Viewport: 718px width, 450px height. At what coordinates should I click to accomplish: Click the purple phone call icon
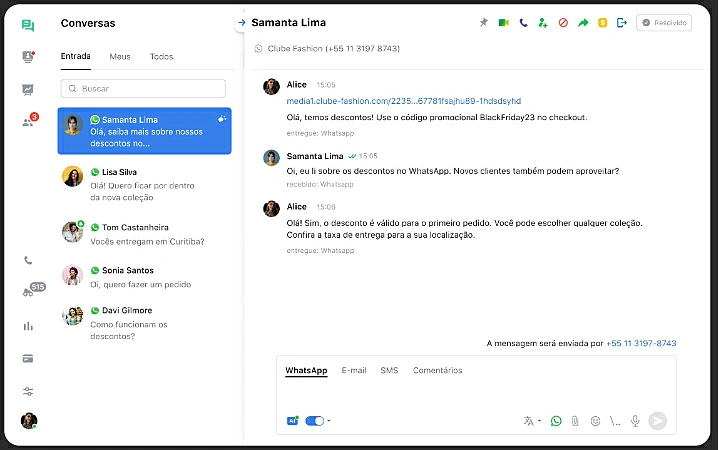(523, 22)
